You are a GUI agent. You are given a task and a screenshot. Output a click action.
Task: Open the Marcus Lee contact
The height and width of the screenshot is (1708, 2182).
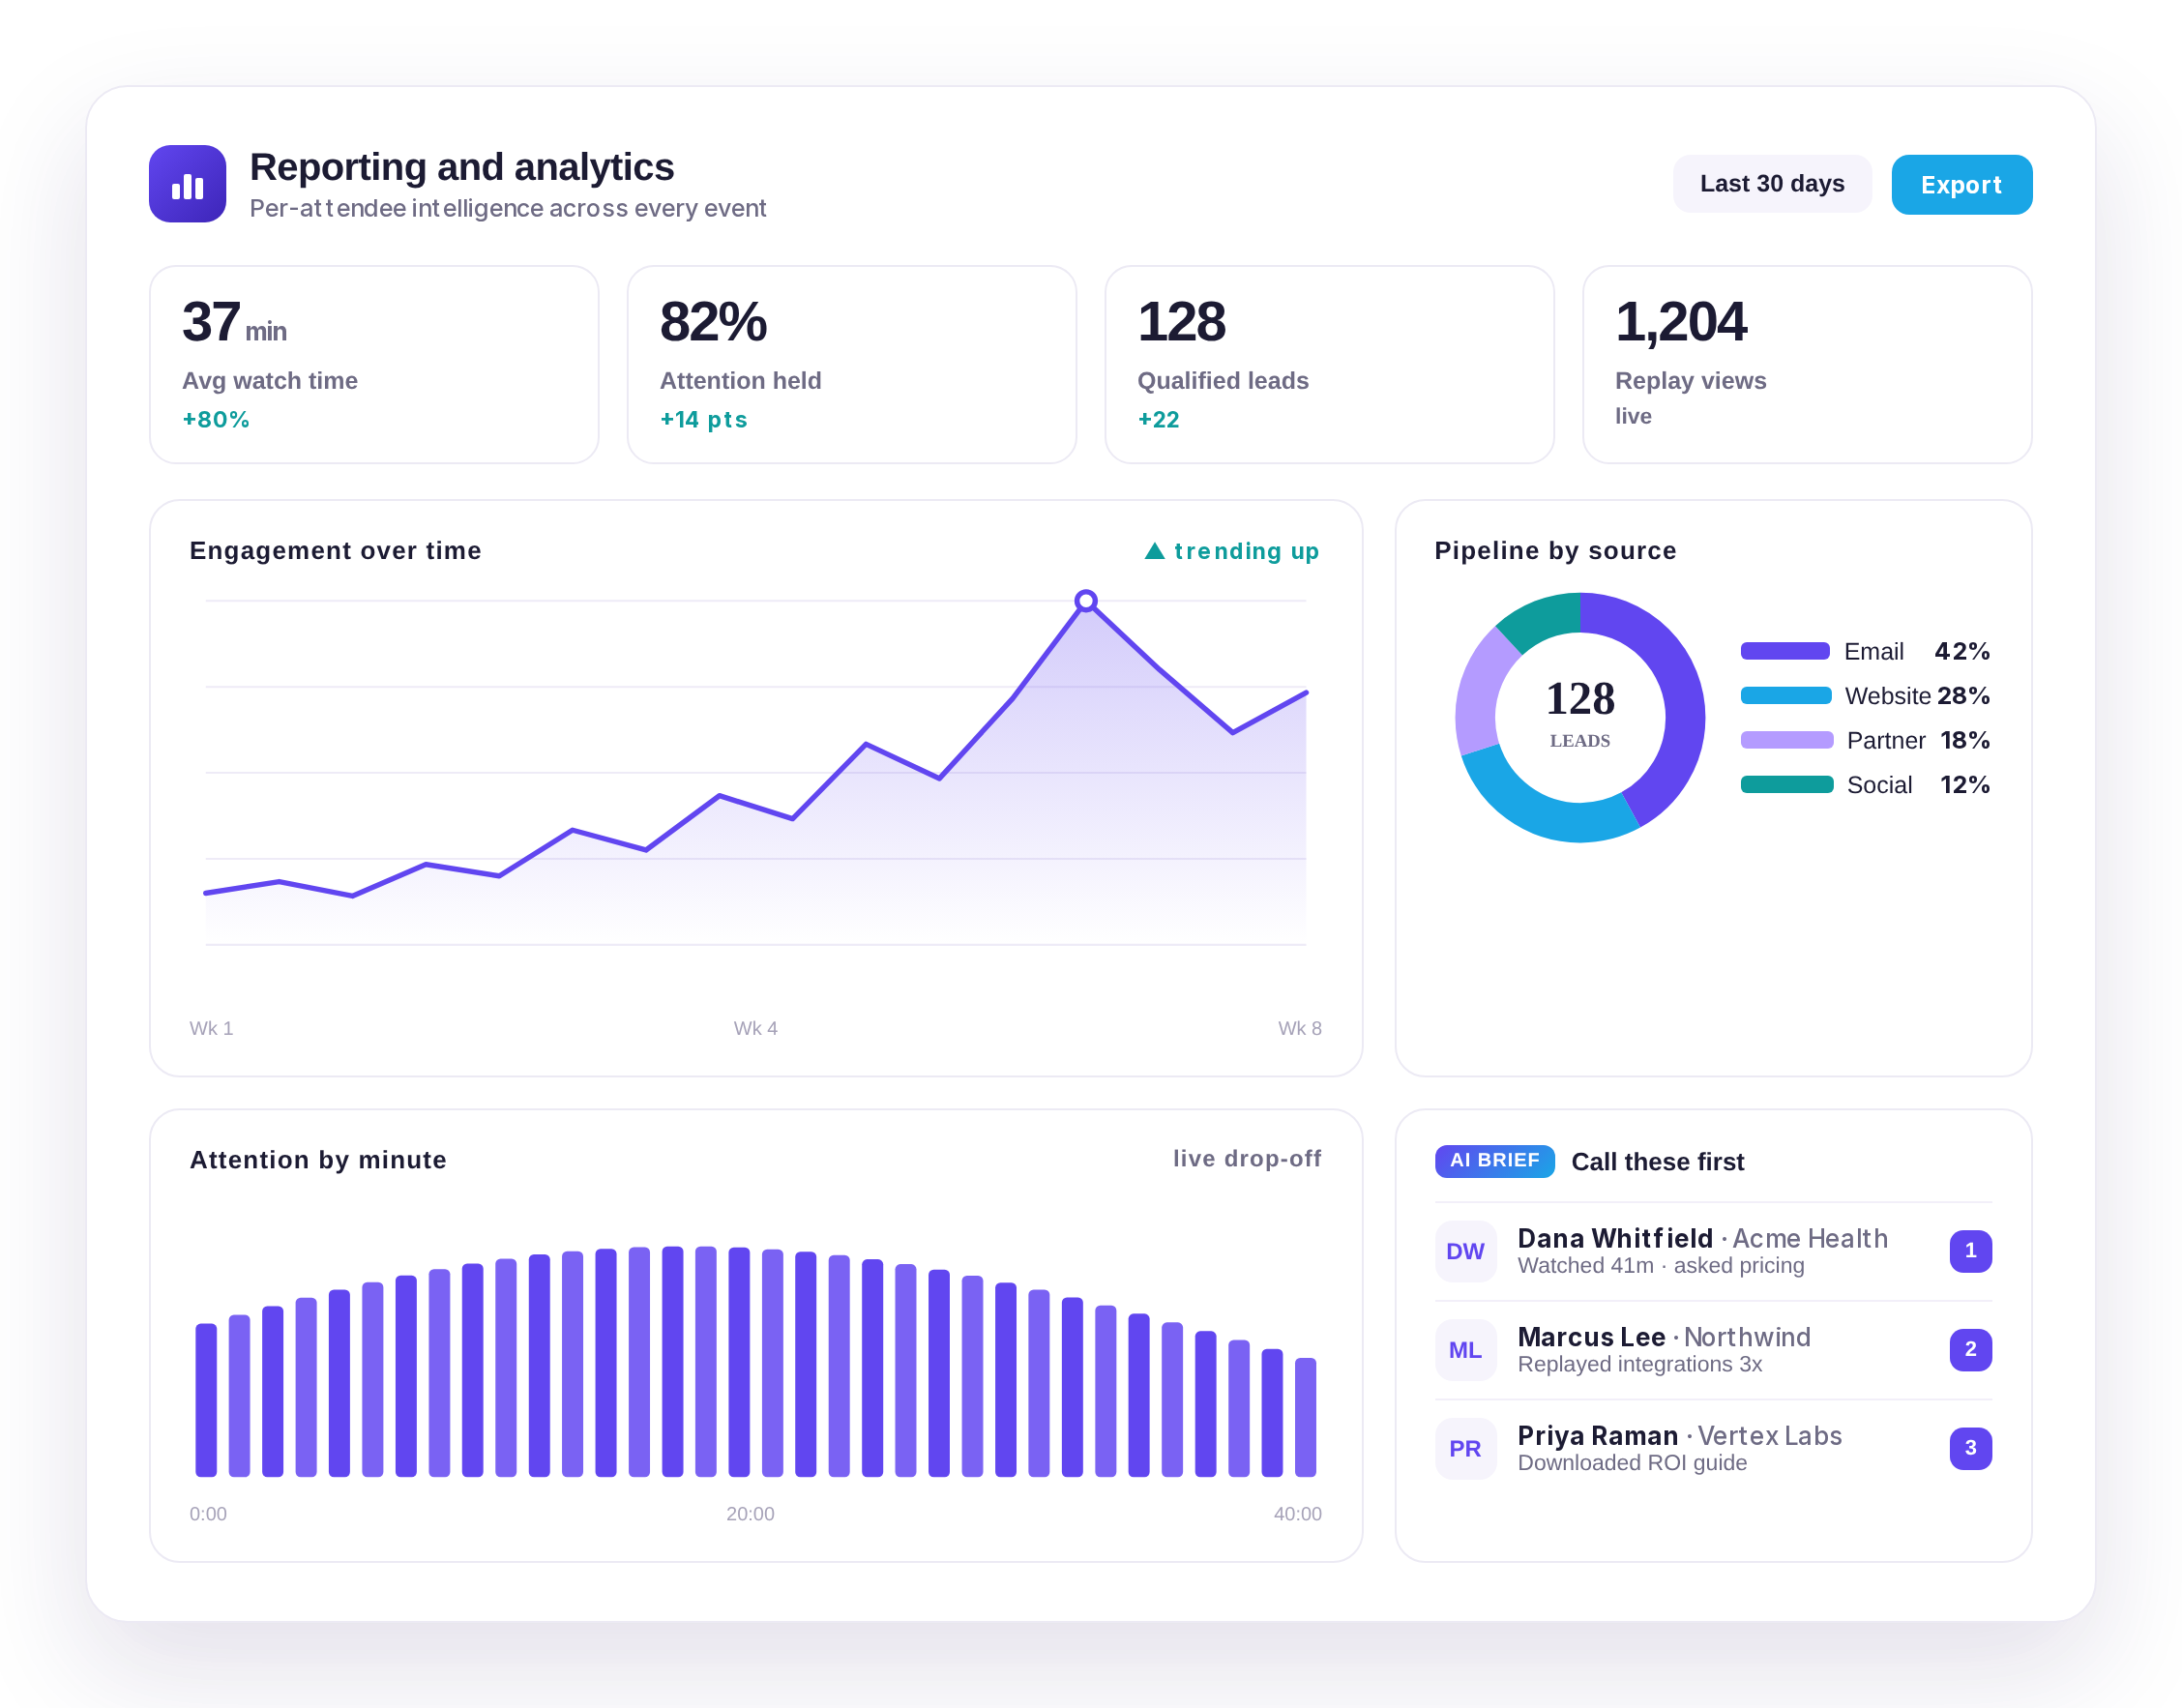pos(1713,1350)
